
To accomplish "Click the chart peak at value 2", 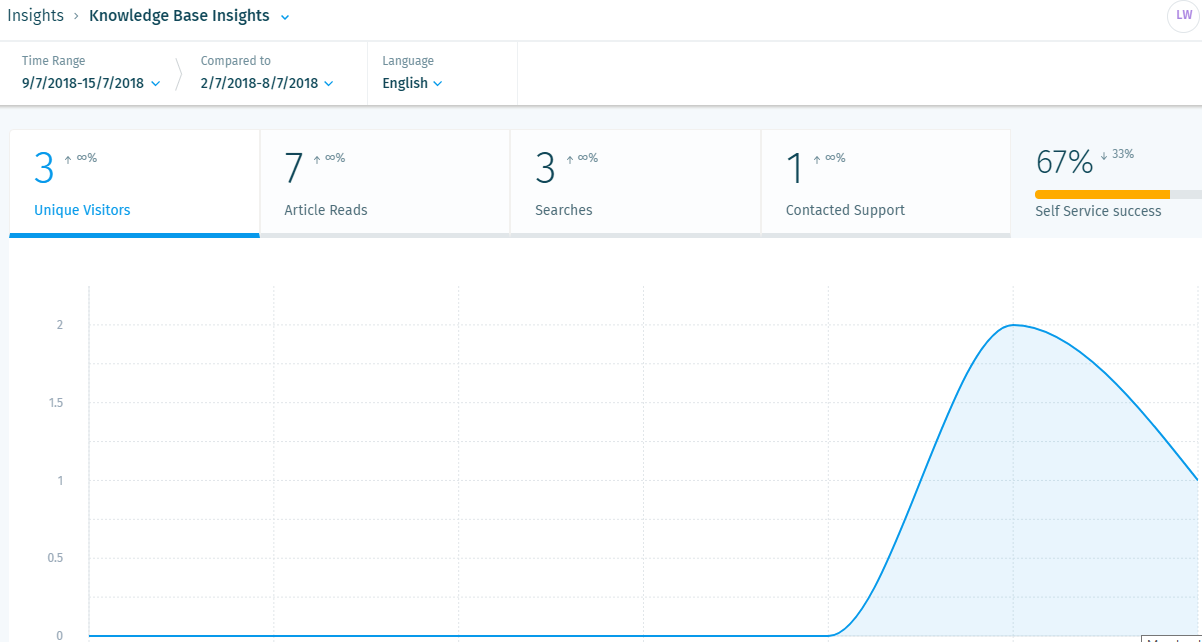I will [1014, 325].
